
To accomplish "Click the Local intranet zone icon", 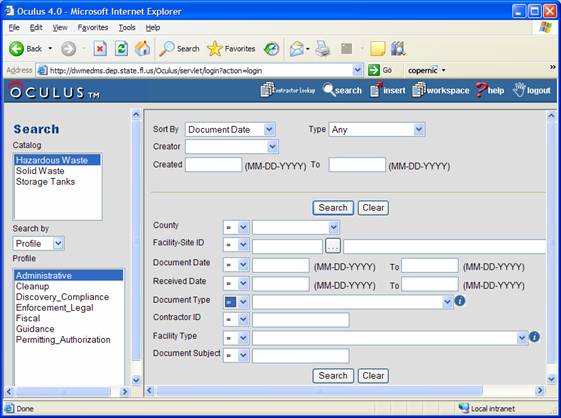I will click(x=464, y=408).
